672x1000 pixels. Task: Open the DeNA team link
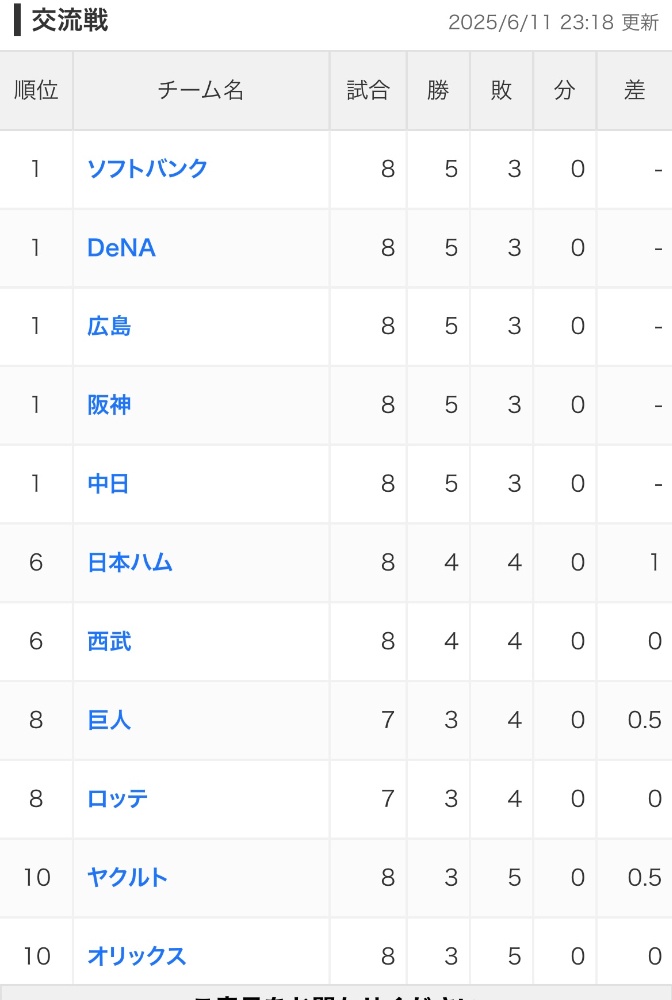(121, 247)
